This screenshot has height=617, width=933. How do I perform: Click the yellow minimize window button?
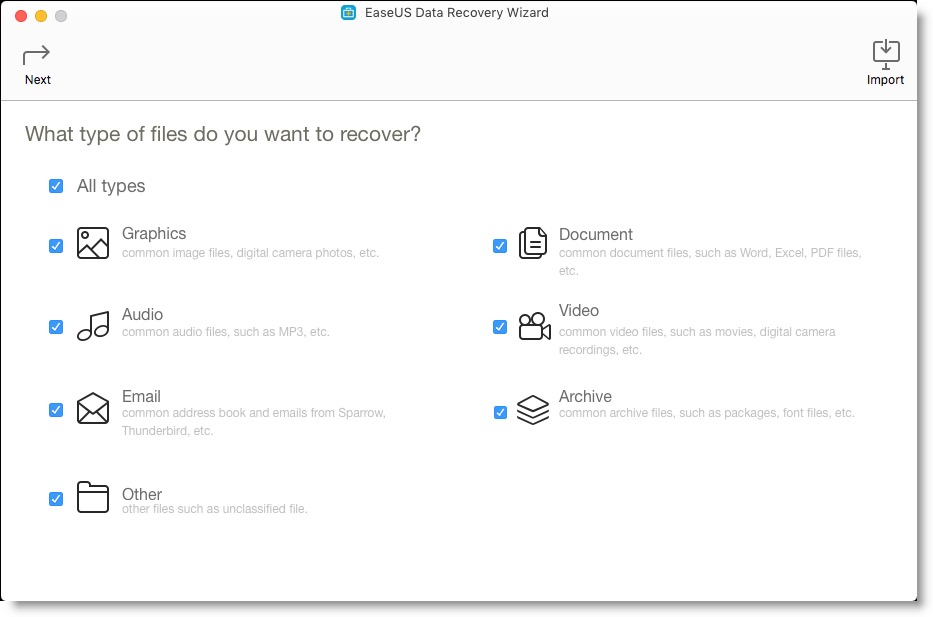point(41,16)
